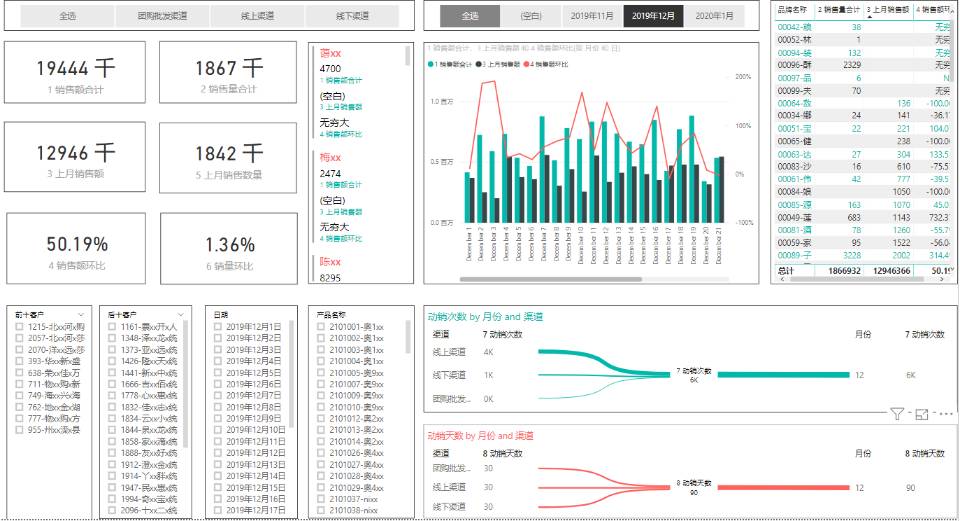The image size is (960, 521).
Task: Click the 梅xx name in multi-row card
Action: (330, 158)
